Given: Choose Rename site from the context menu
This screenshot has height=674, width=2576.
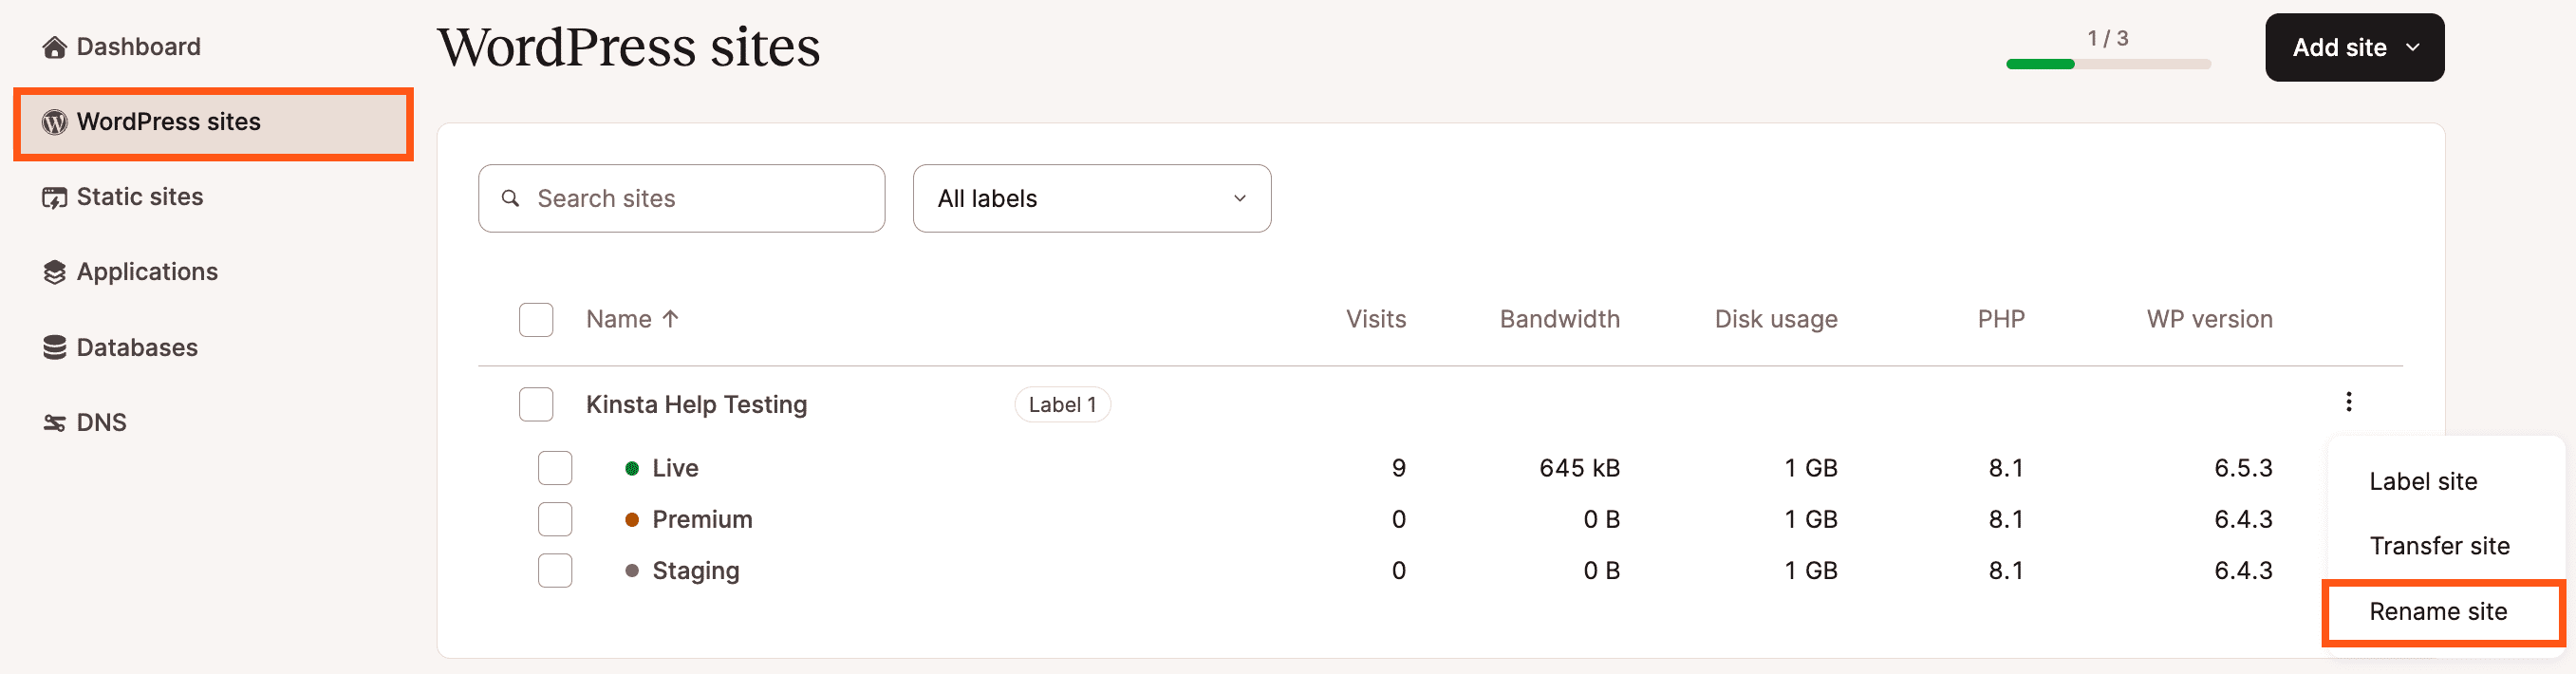Looking at the screenshot, I should point(2437,612).
